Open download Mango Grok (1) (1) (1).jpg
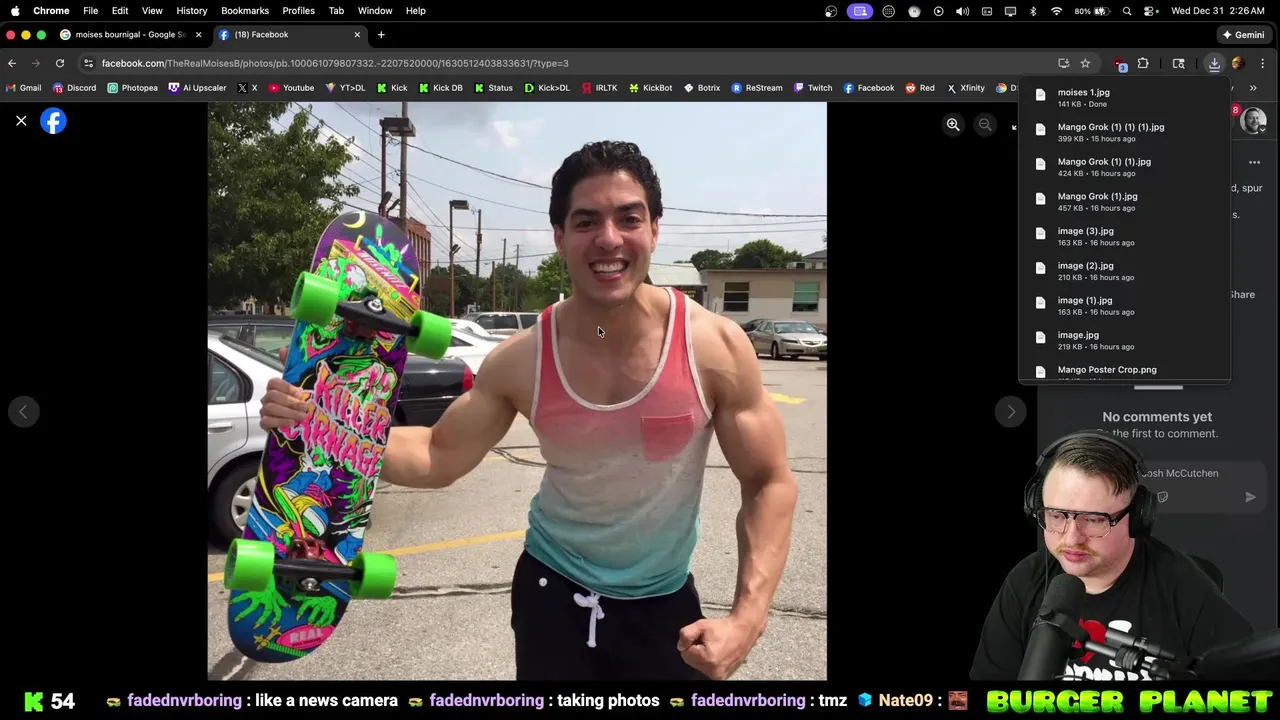Screen dimensions: 1280x720 pos(1124,133)
